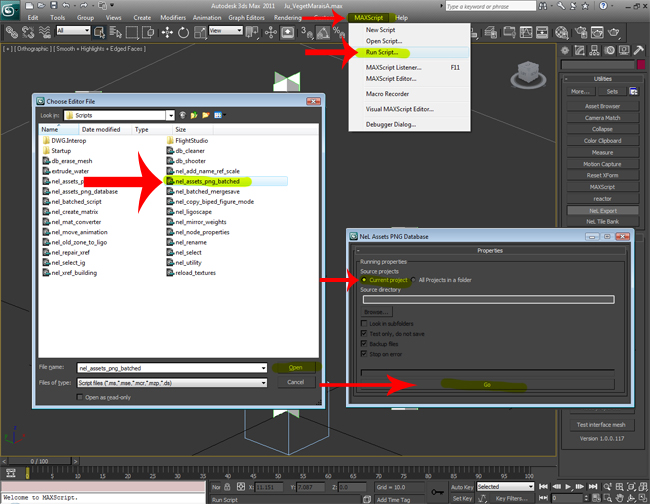The image size is (650, 504).
Task: Open the Graph Editors menu
Action: (246, 17)
